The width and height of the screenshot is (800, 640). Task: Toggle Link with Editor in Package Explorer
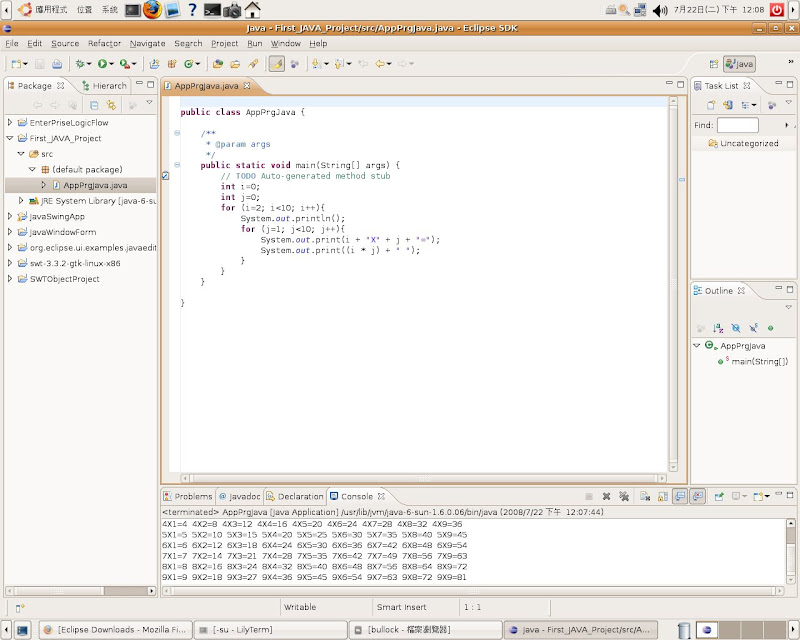(110, 104)
